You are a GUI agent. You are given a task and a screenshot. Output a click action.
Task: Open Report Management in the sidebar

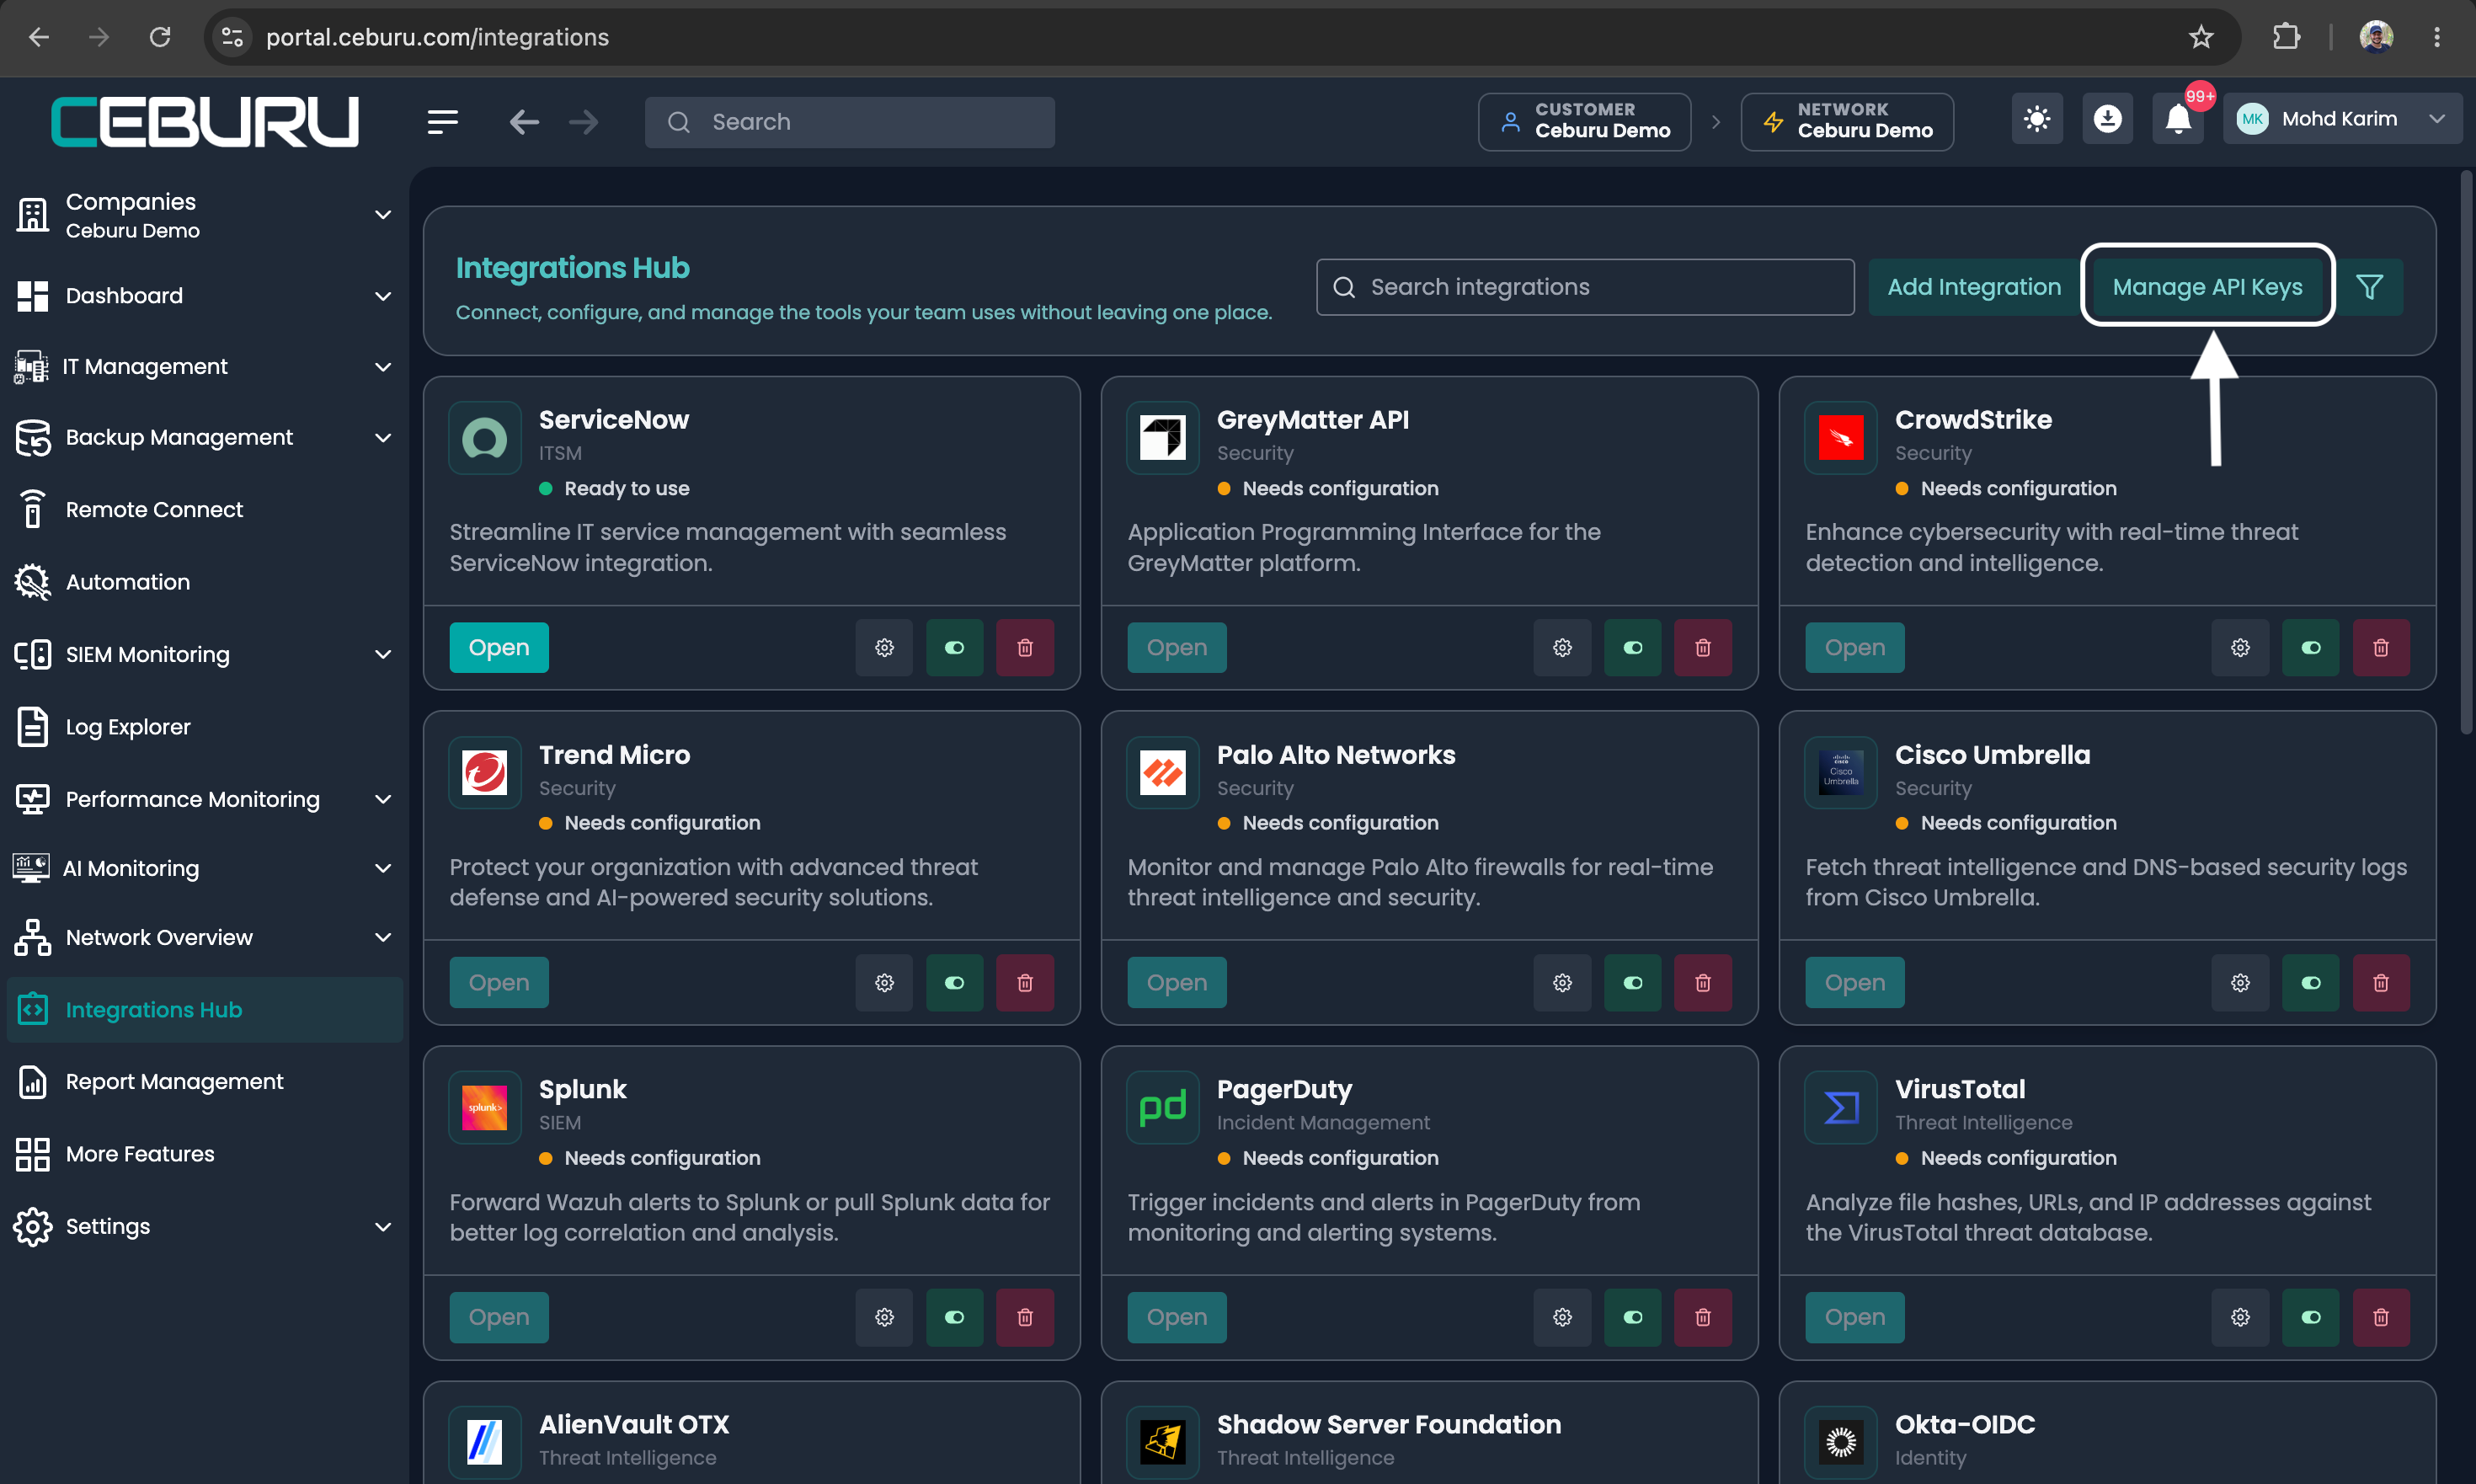tap(204, 1082)
